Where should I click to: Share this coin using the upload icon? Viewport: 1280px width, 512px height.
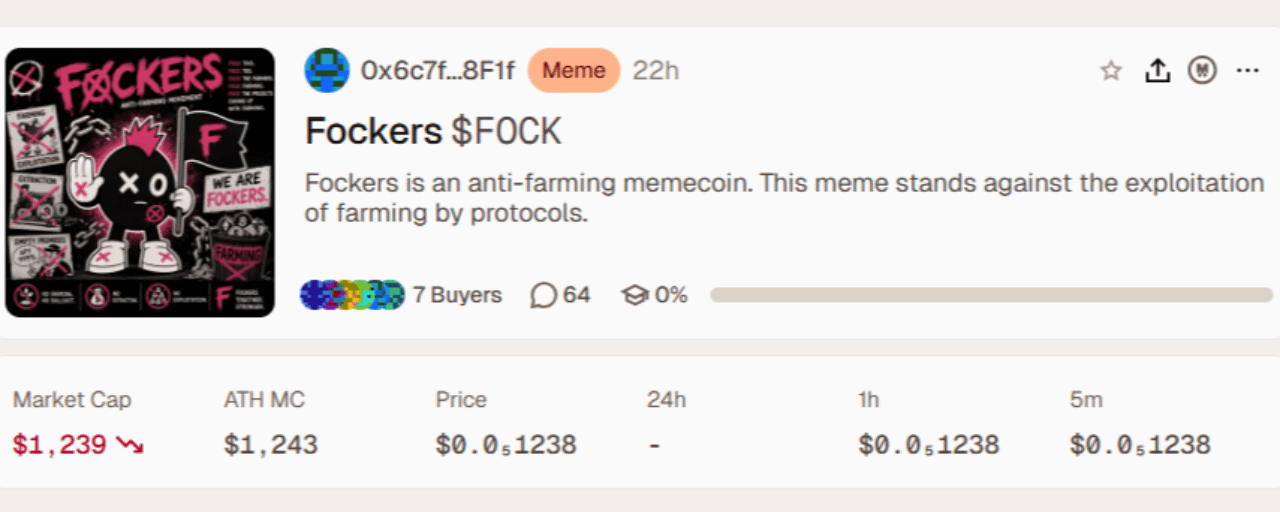(1157, 70)
